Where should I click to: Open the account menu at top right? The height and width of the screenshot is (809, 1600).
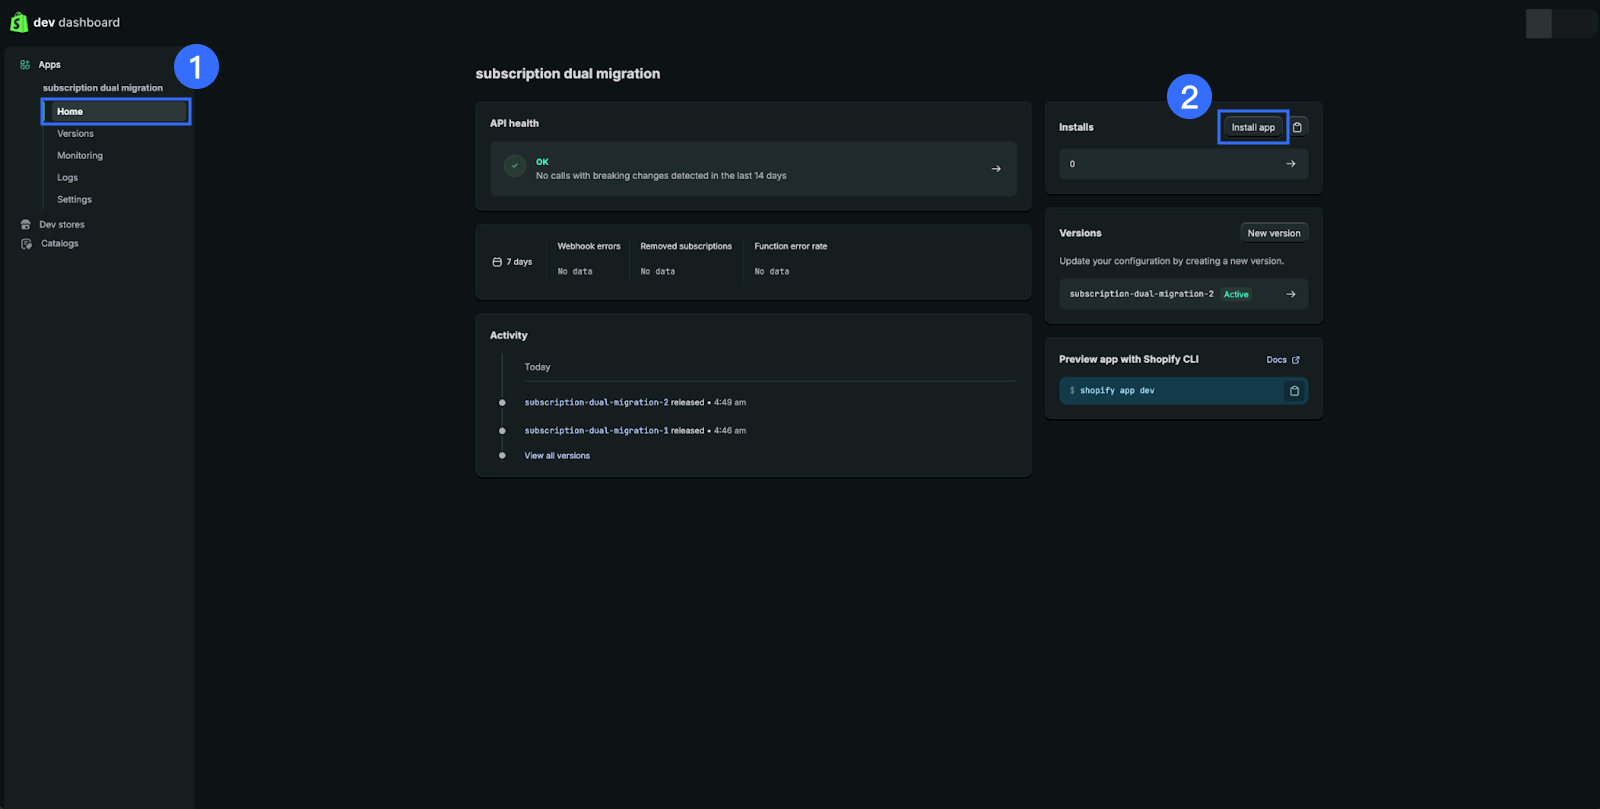1559,23
